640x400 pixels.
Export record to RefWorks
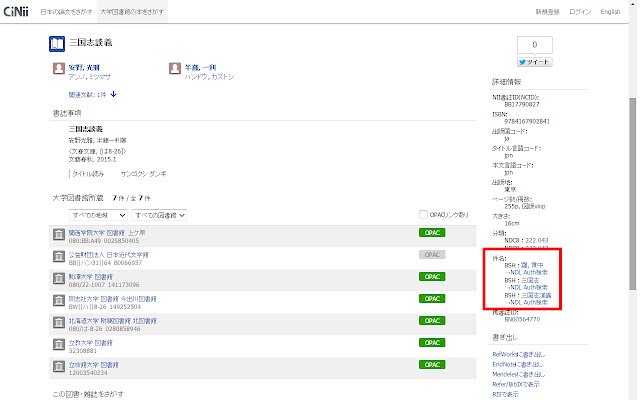click(x=518, y=354)
